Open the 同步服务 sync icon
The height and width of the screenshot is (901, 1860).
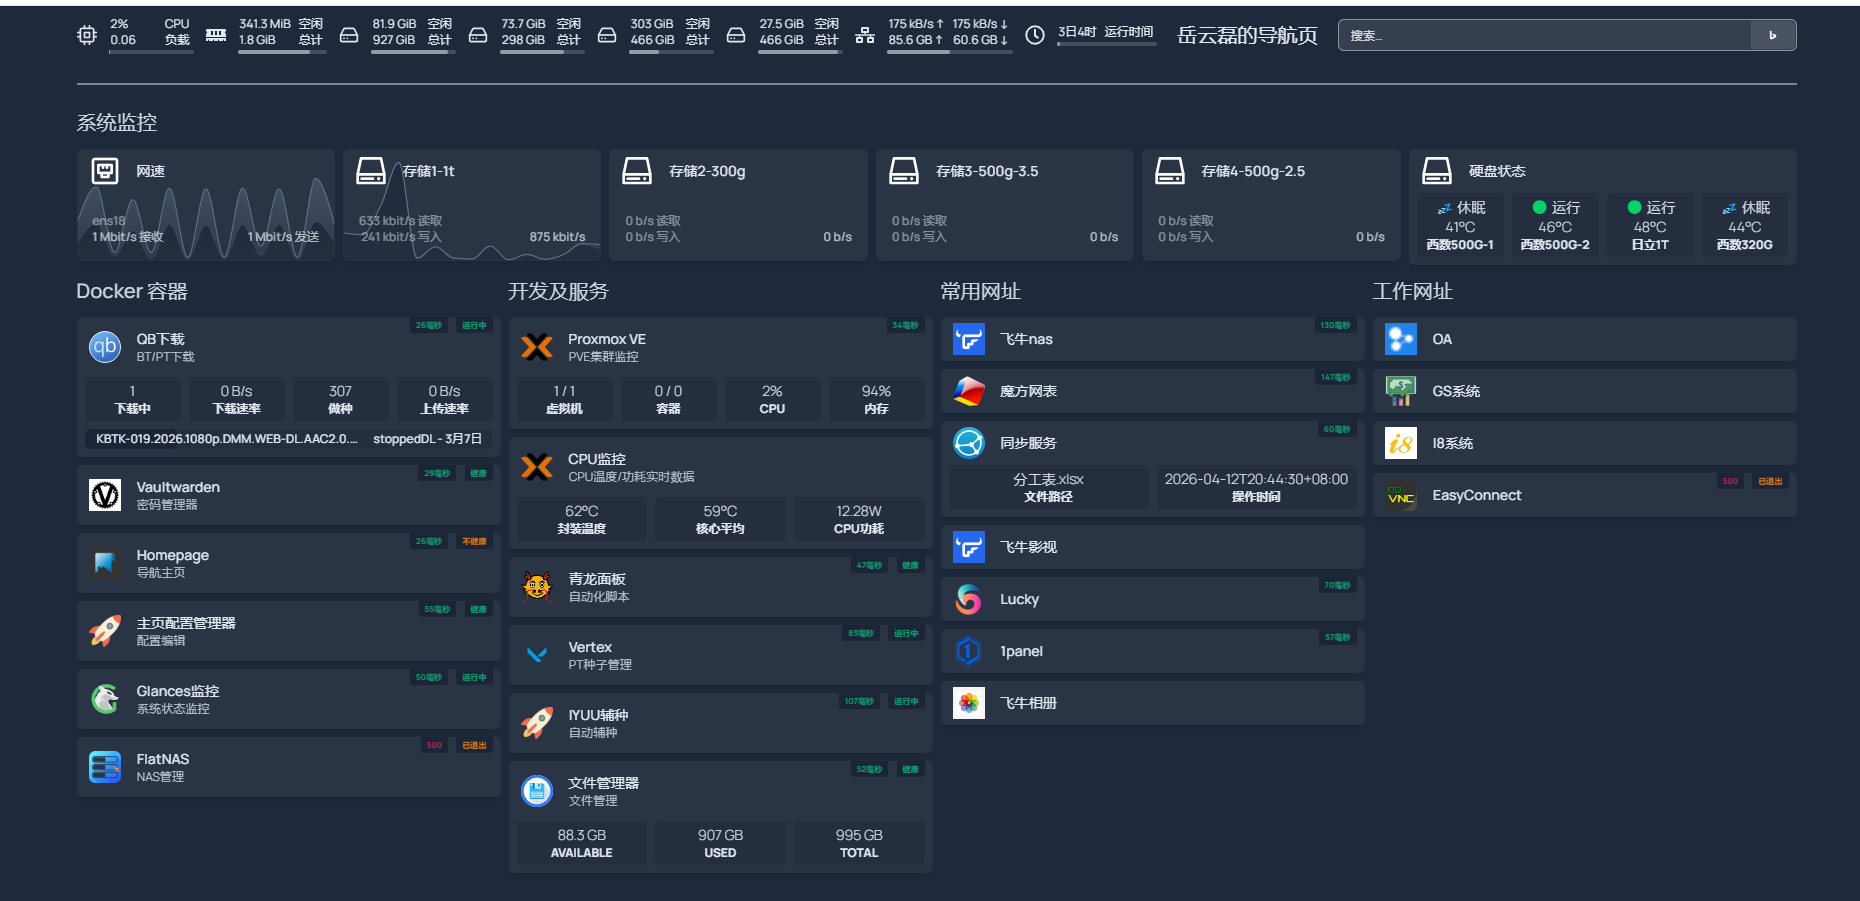pos(969,443)
